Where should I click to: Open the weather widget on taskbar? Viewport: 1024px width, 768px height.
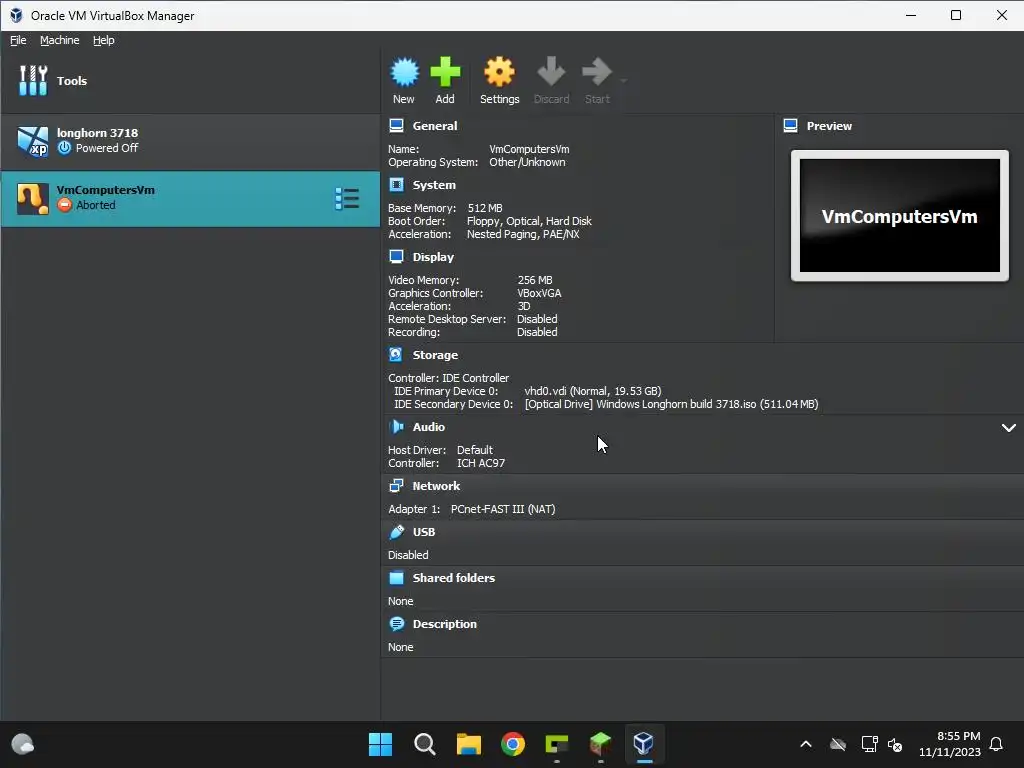pyautogui.click(x=23, y=744)
